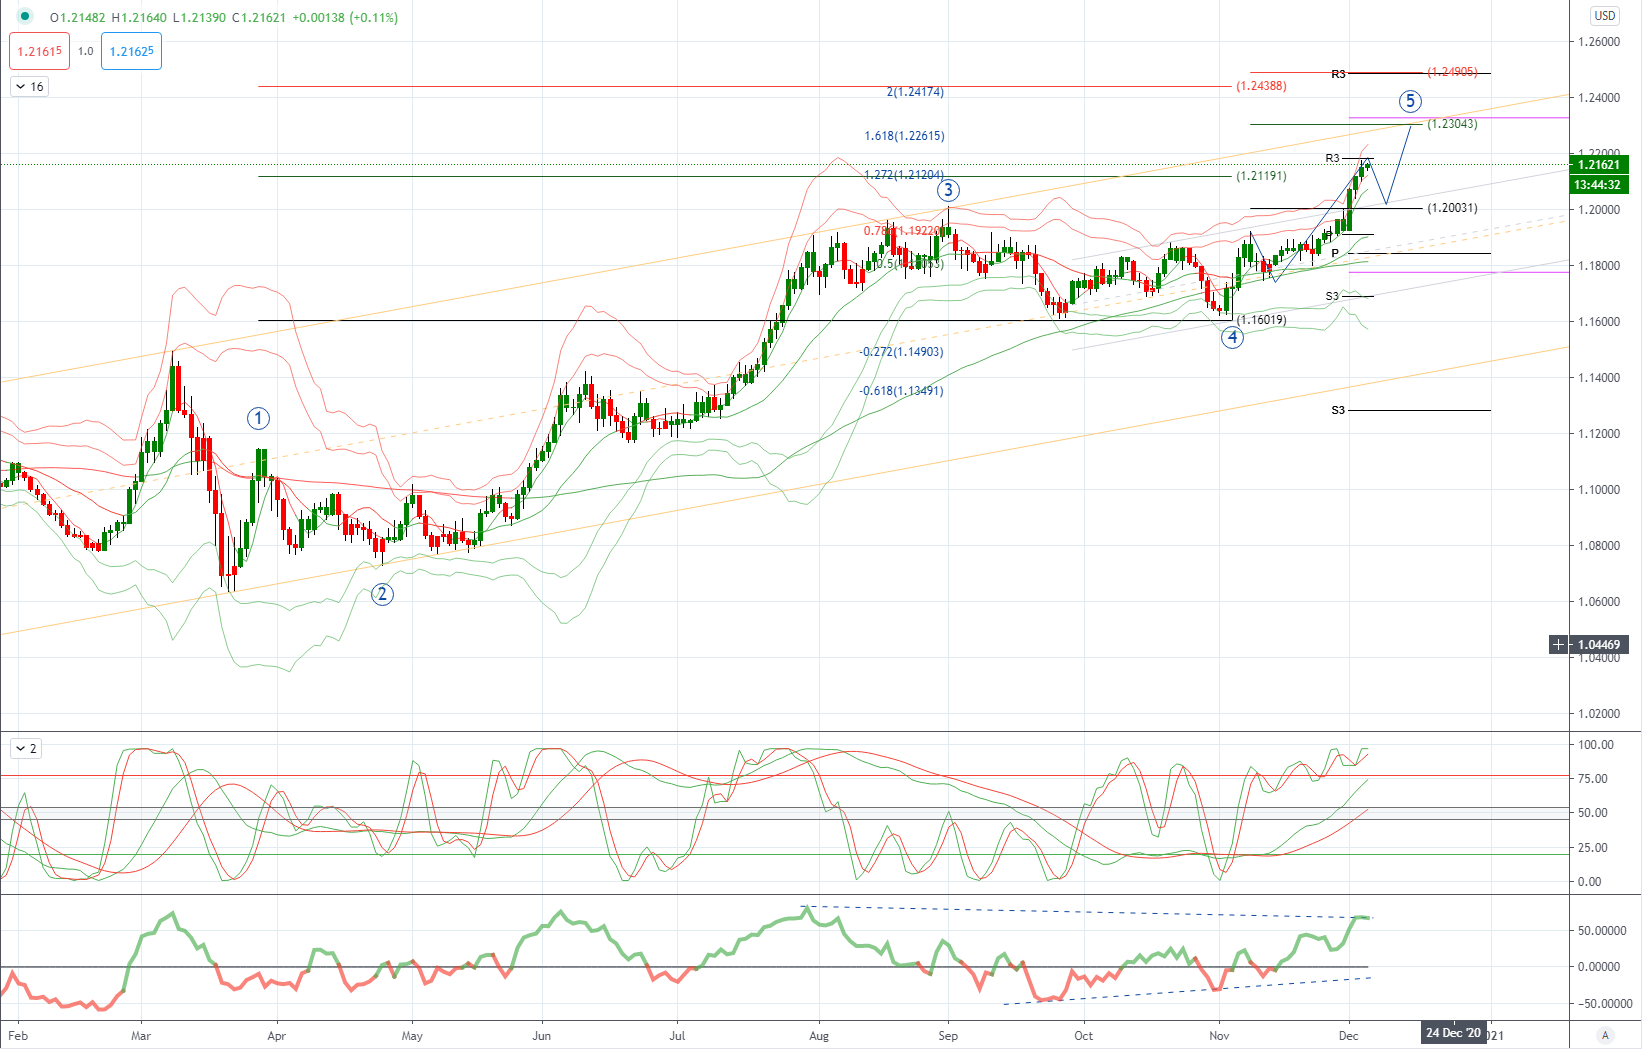Viewport: 1642px width, 1049px height.
Task: Click Fibonacci label -0.272(1.14903)
Action: click(x=901, y=352)
